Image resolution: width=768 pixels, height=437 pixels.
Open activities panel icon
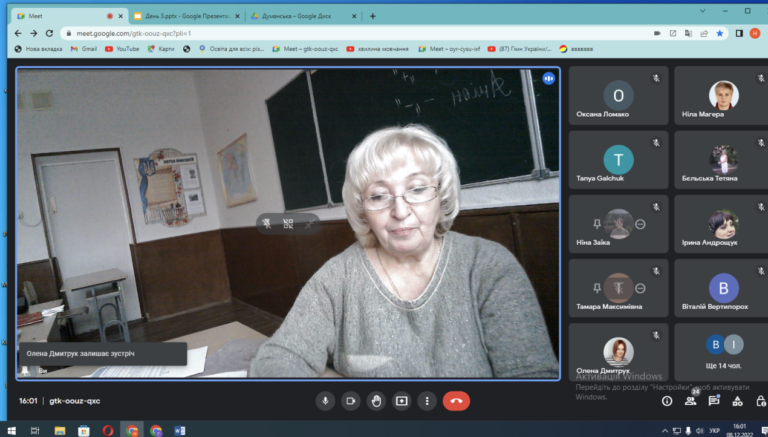click(737, 401)
